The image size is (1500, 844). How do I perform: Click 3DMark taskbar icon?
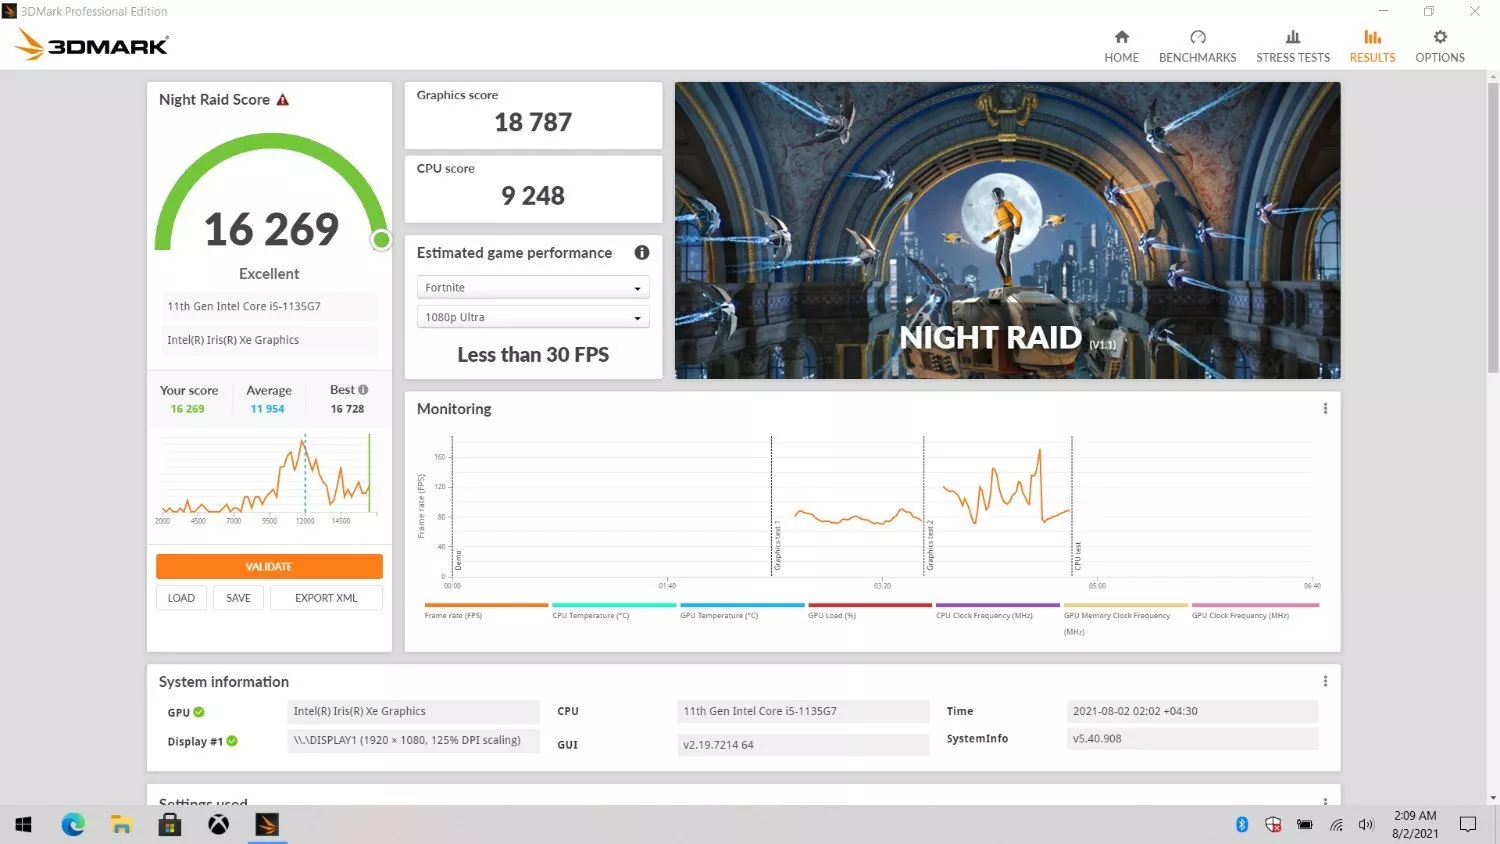267,825
